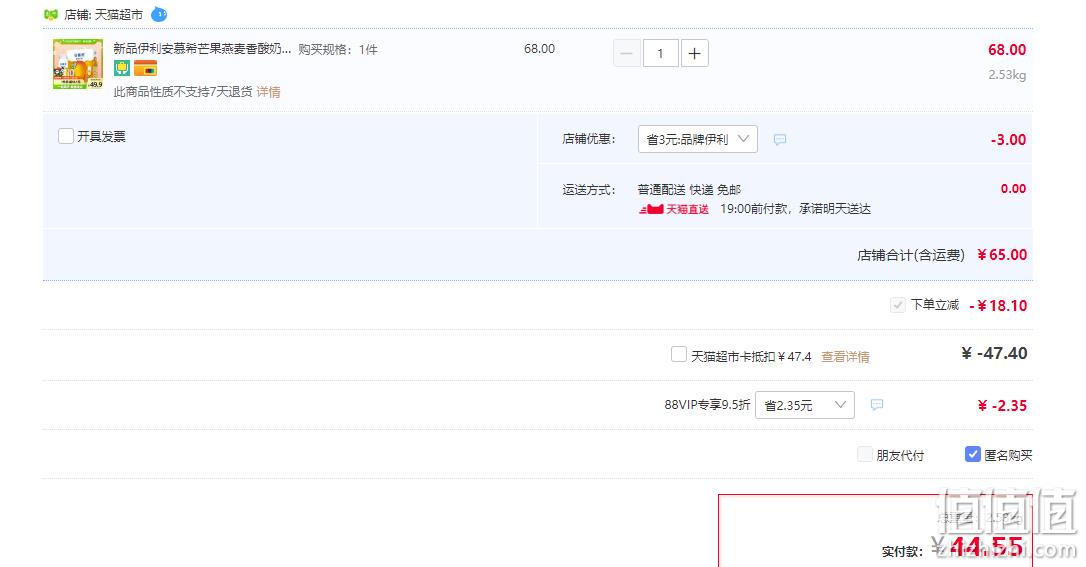Open the 店铺优惠 dropdown 省3元:品牌伊利

pyautogui.click(x=697, y=139)
